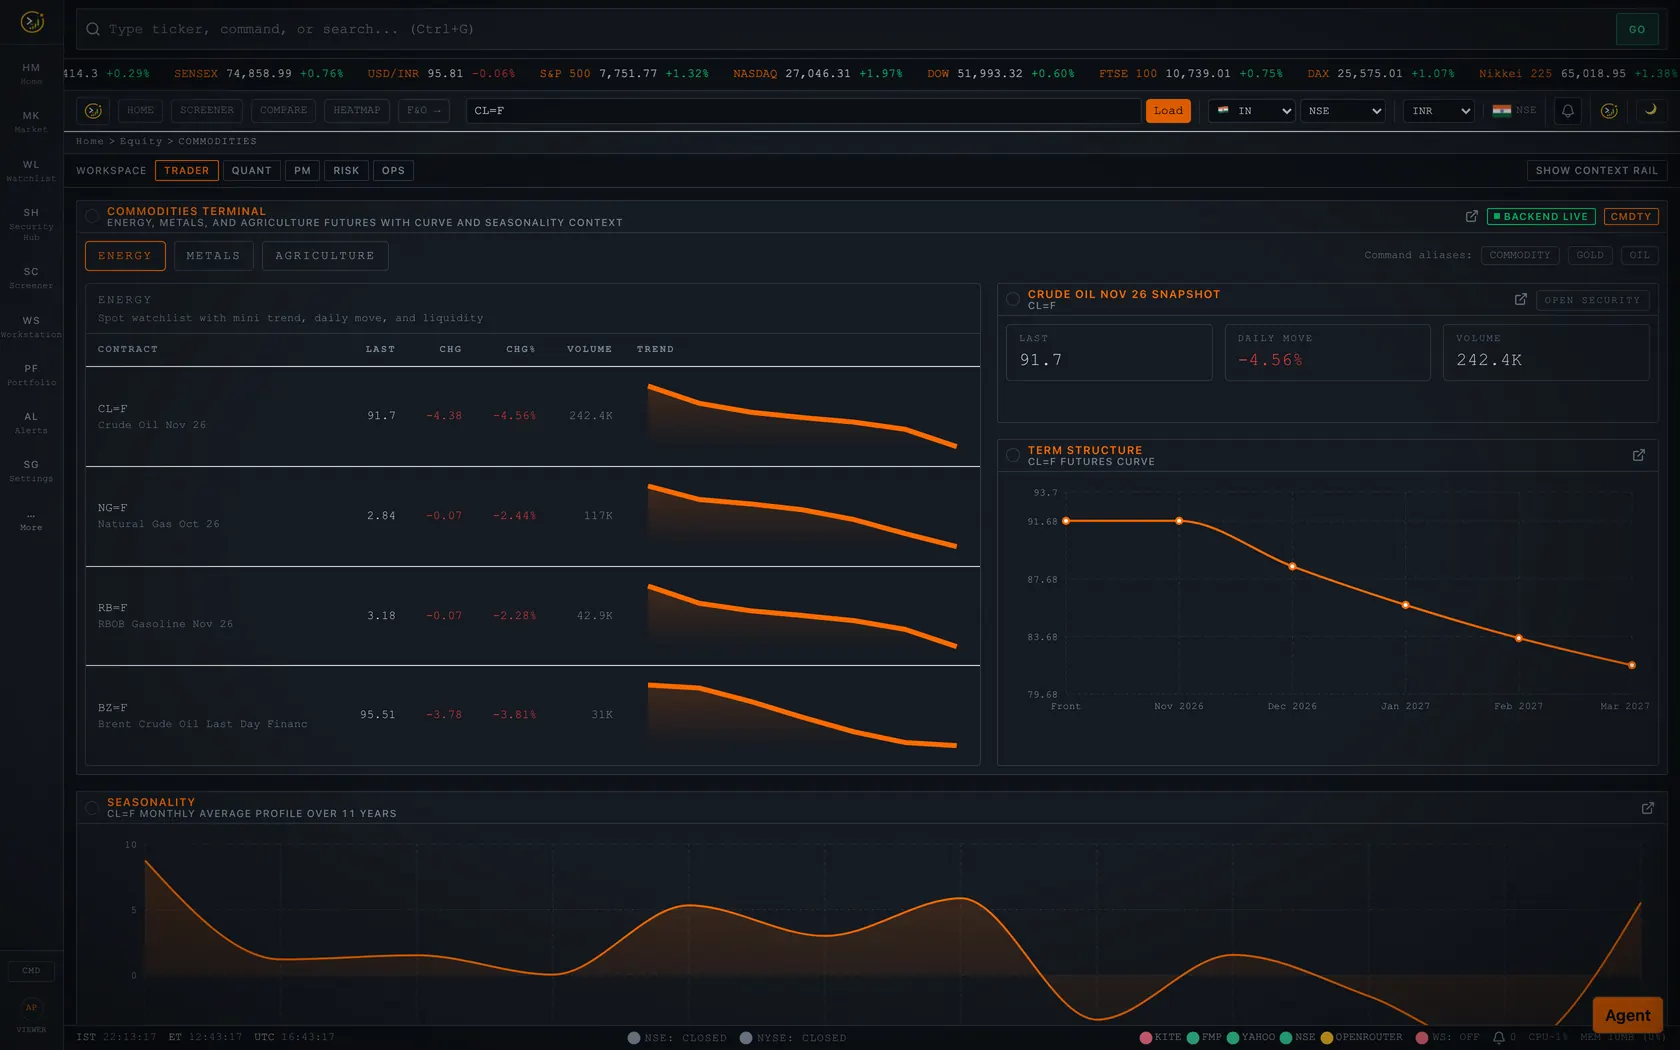Select the BZ=F Brent Crude row

pyautogui.click(x=533, y=715)
